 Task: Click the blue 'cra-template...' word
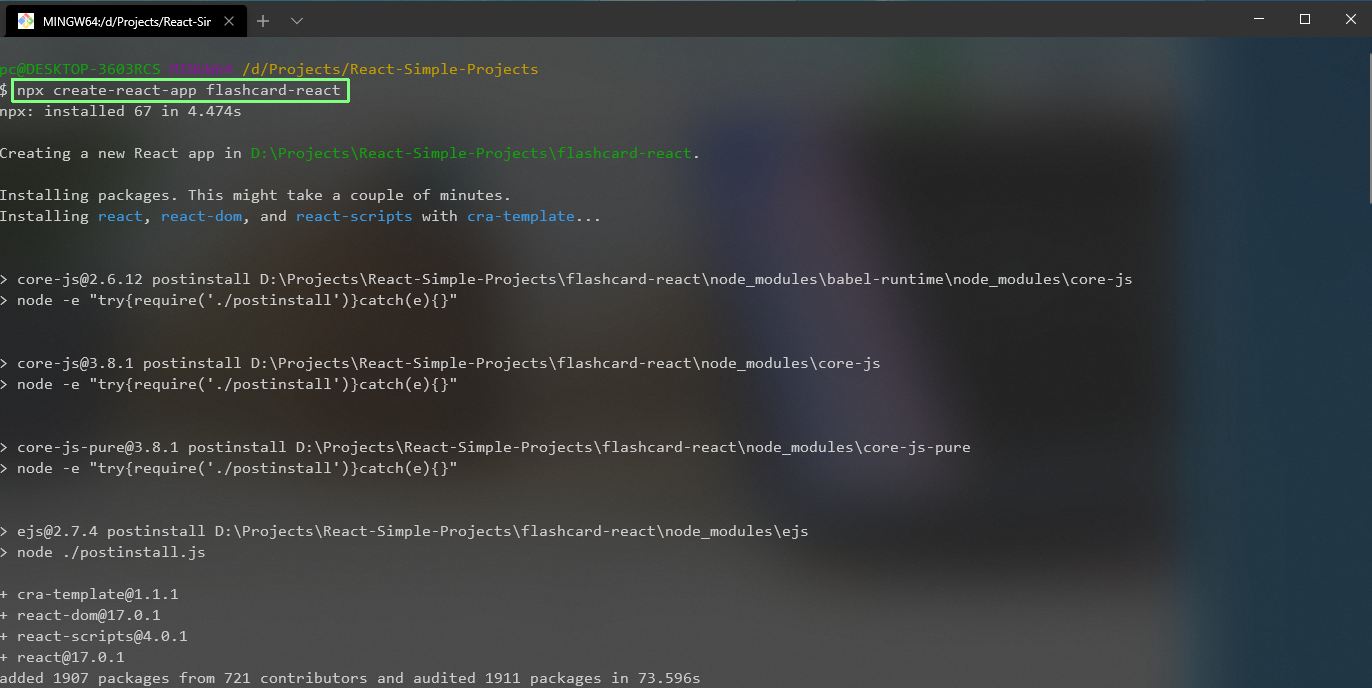tap(534, 216)
